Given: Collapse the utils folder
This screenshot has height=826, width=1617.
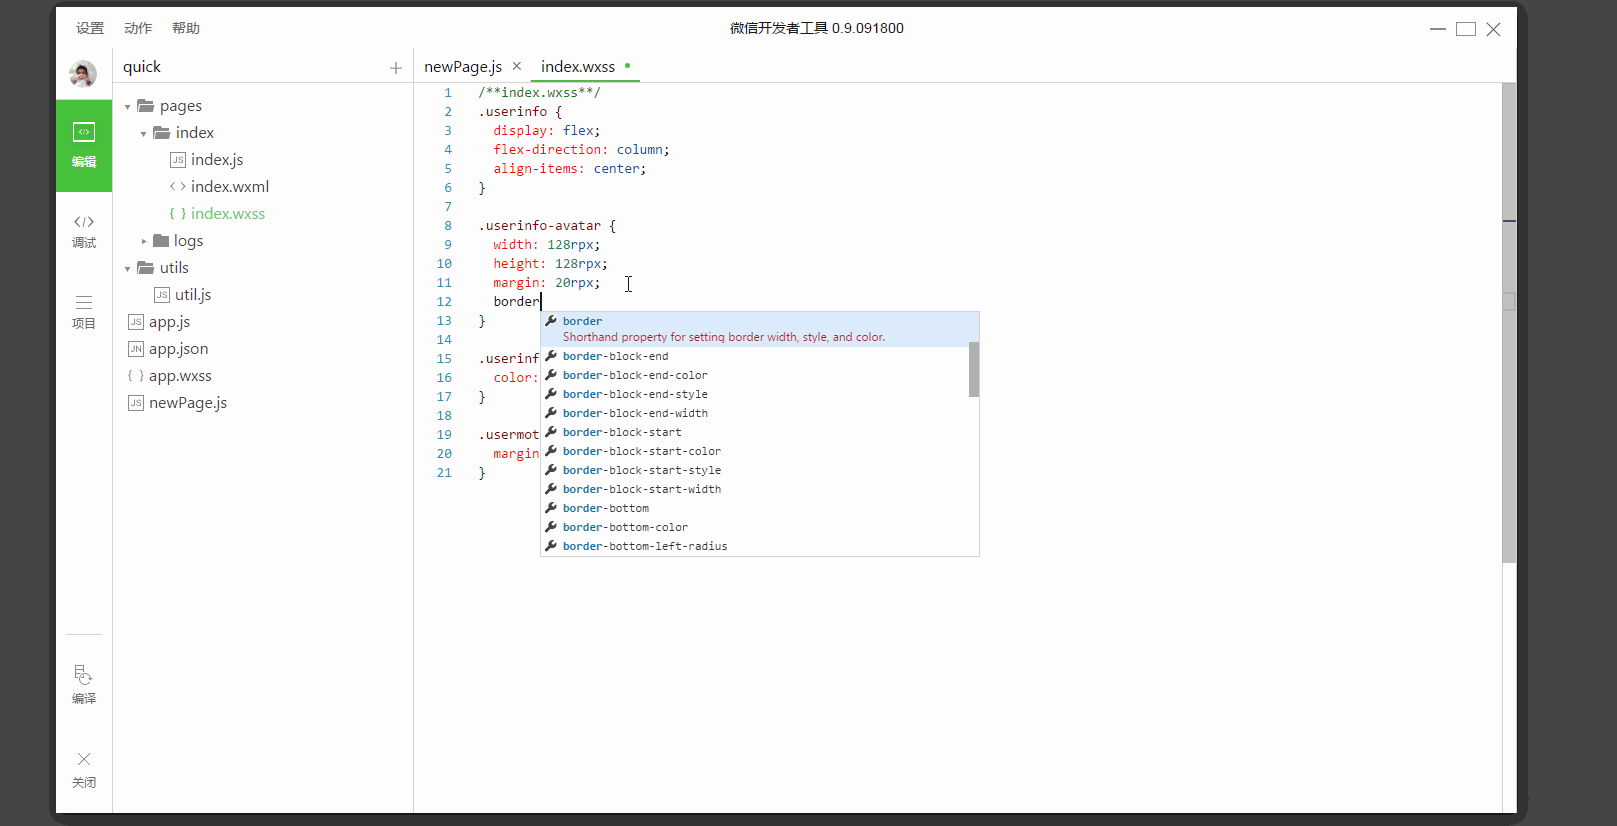Looking at the screenshot, I should point(128,268).
